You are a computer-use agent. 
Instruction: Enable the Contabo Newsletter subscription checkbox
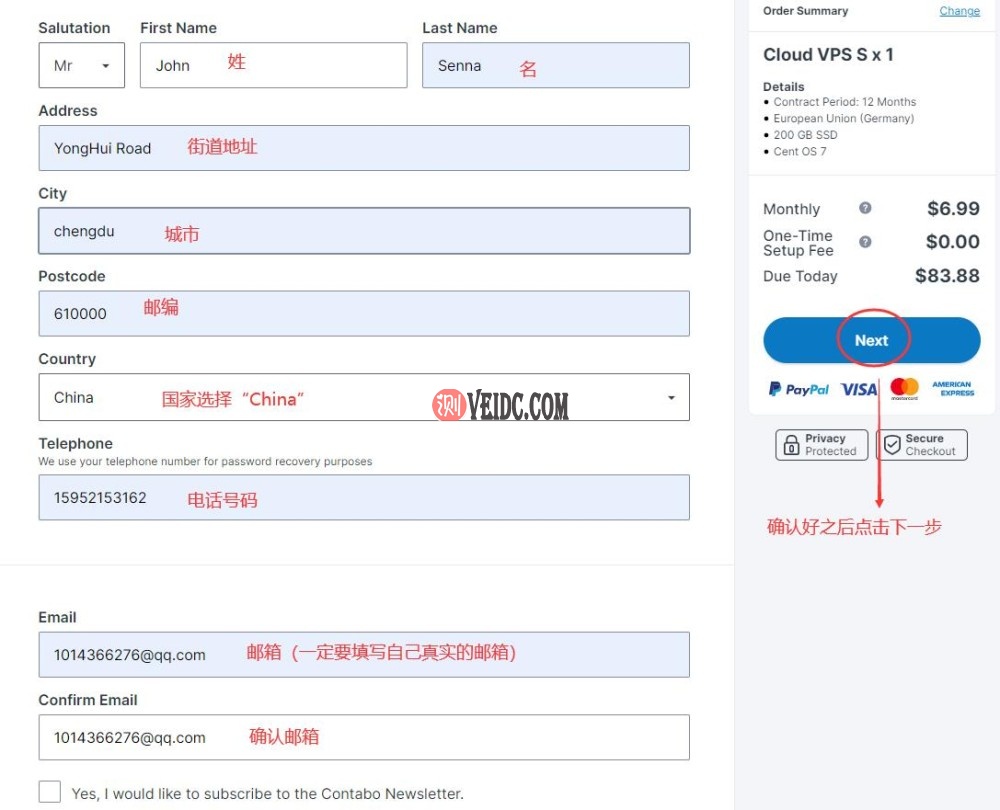click(50, 791)
